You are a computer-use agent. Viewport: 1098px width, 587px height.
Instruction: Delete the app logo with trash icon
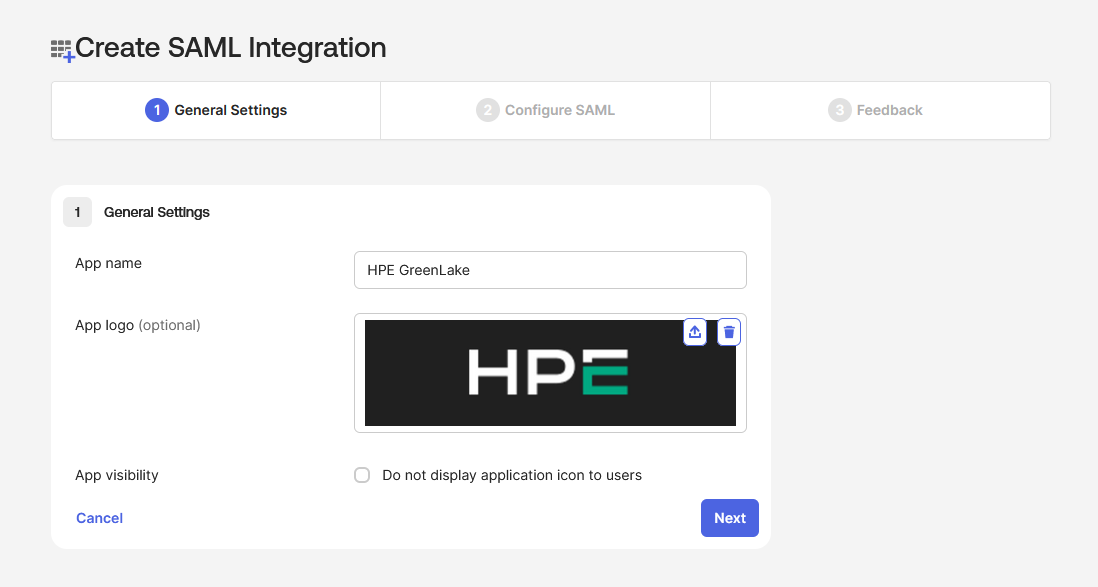point(729,332)
